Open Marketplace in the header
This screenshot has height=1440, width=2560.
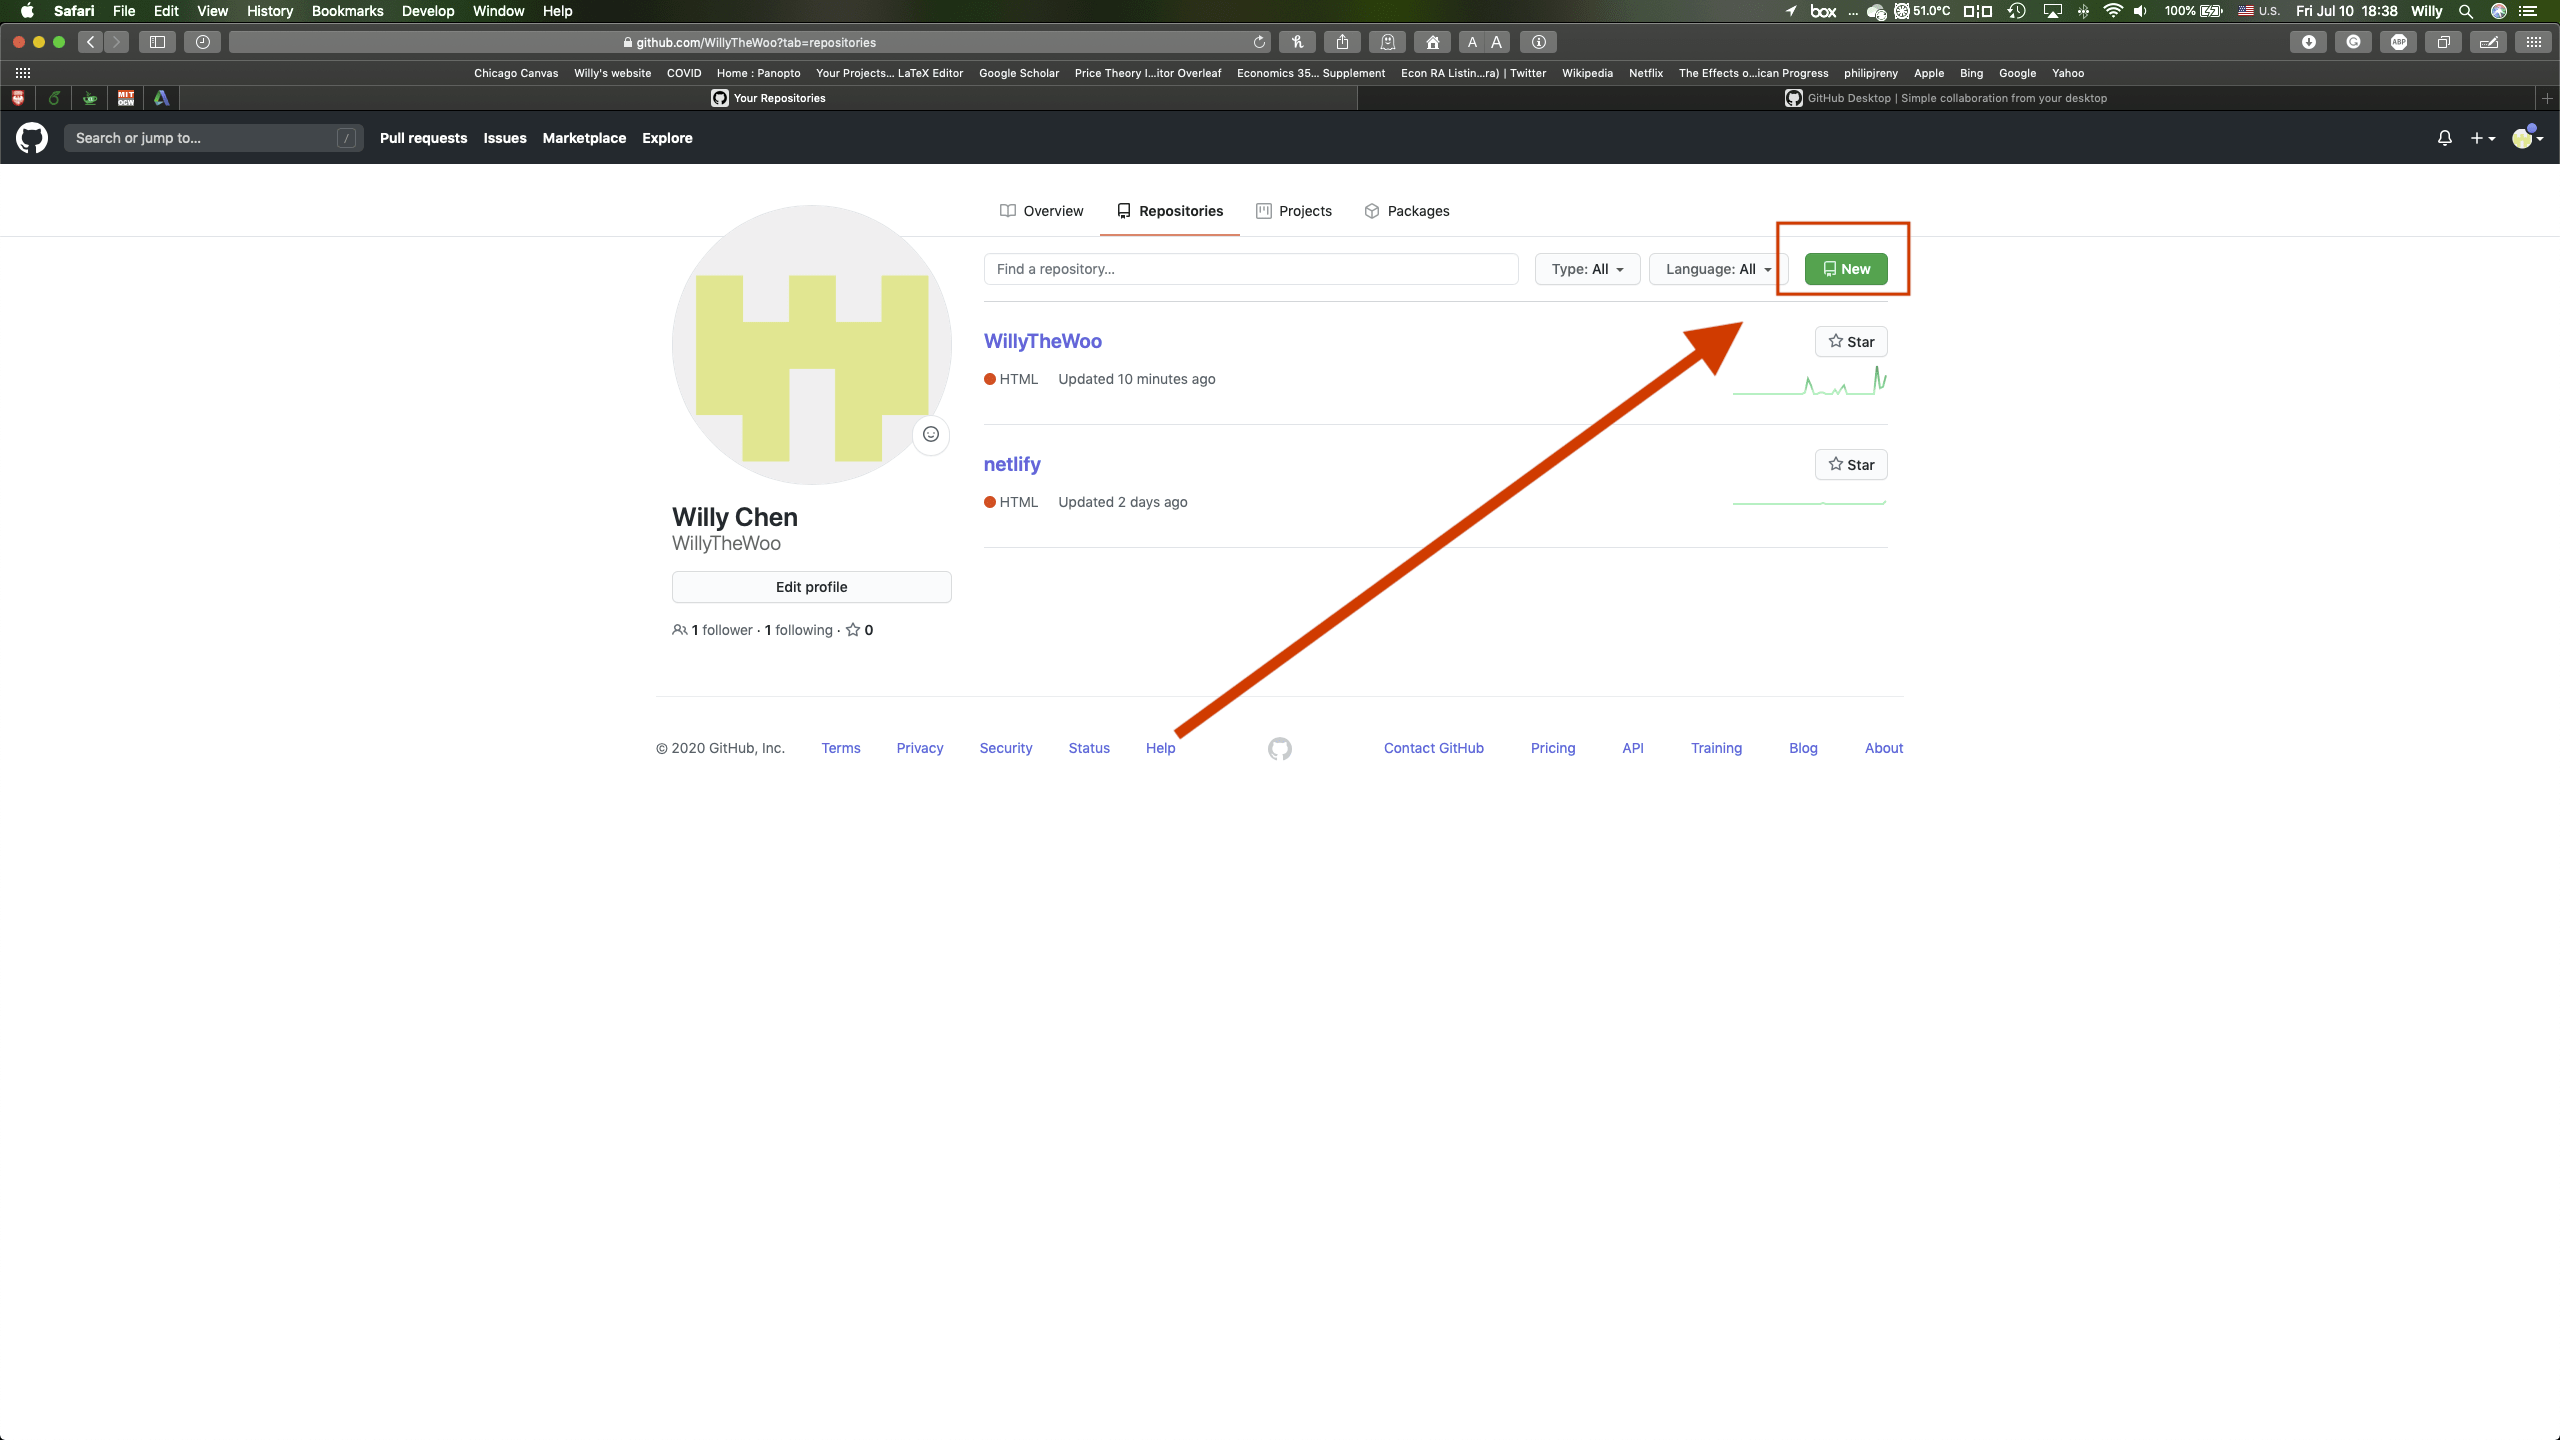coord(584,138)
